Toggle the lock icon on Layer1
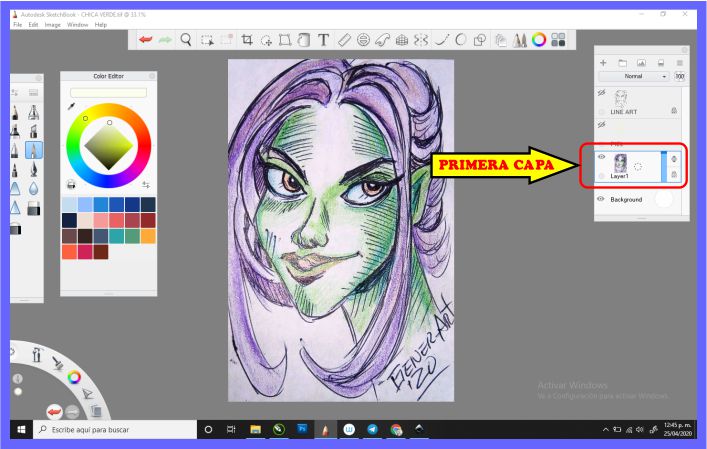Viewport: 707px width, 449px height. [x=674, y=174]
